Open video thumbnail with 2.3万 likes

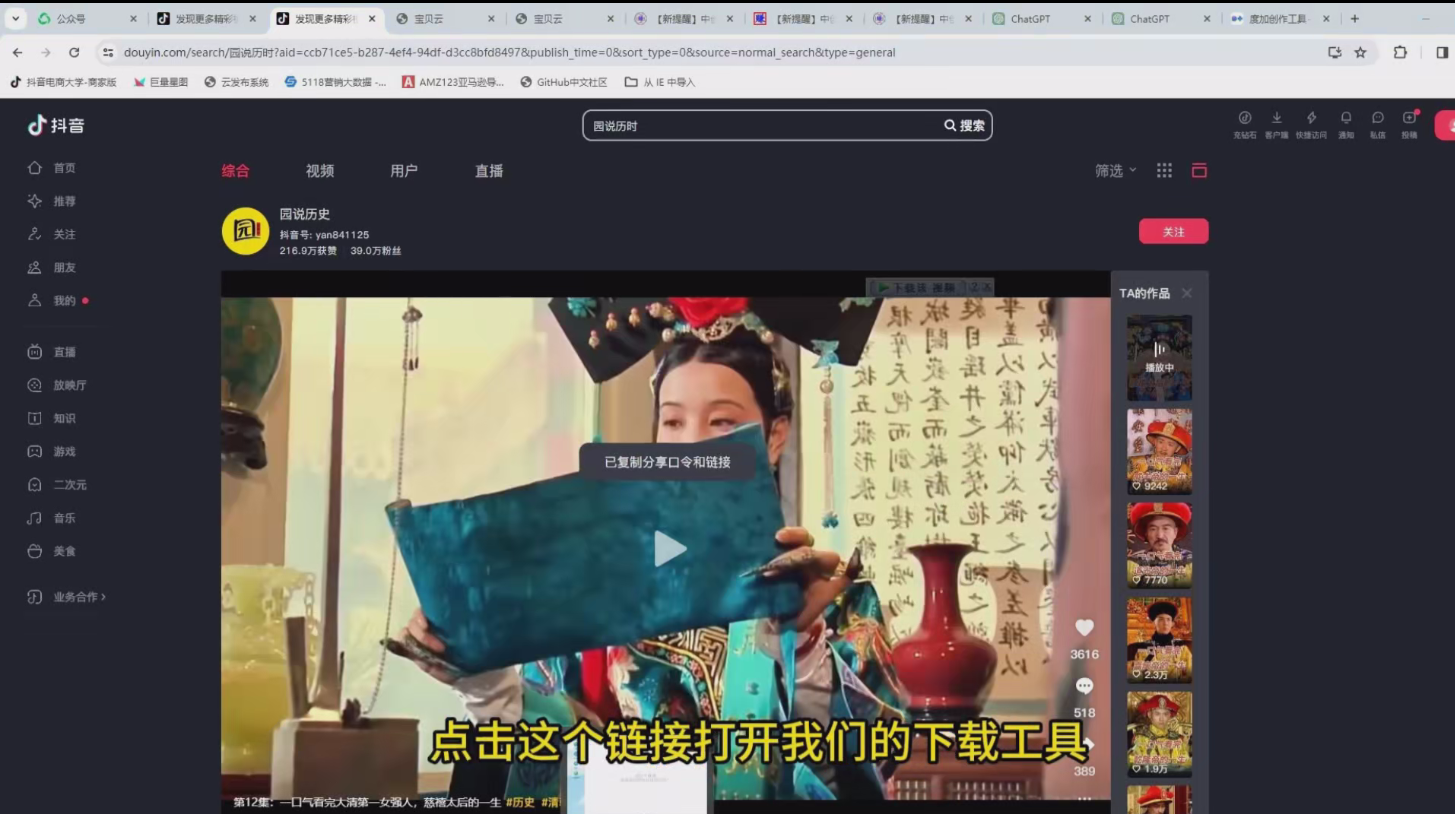1160,640
